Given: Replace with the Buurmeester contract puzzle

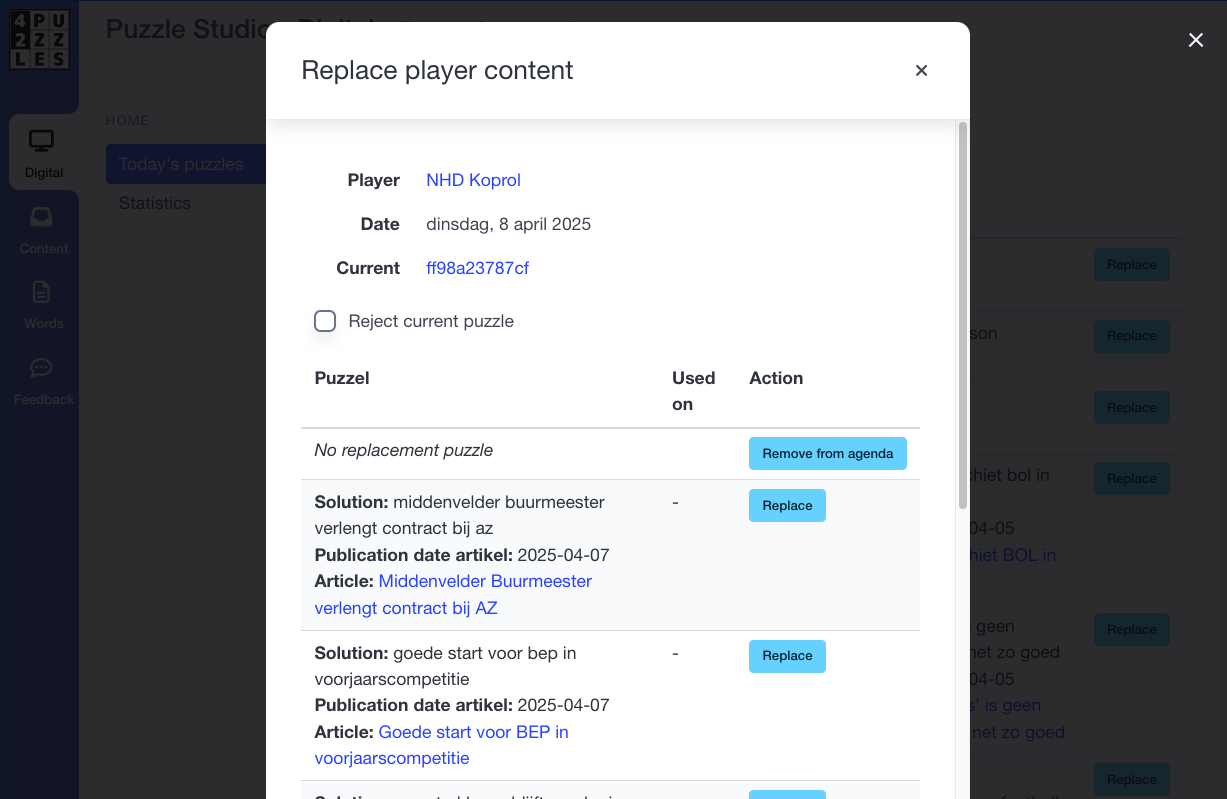Looking at the screenshot, I should (x=787, y=506).
